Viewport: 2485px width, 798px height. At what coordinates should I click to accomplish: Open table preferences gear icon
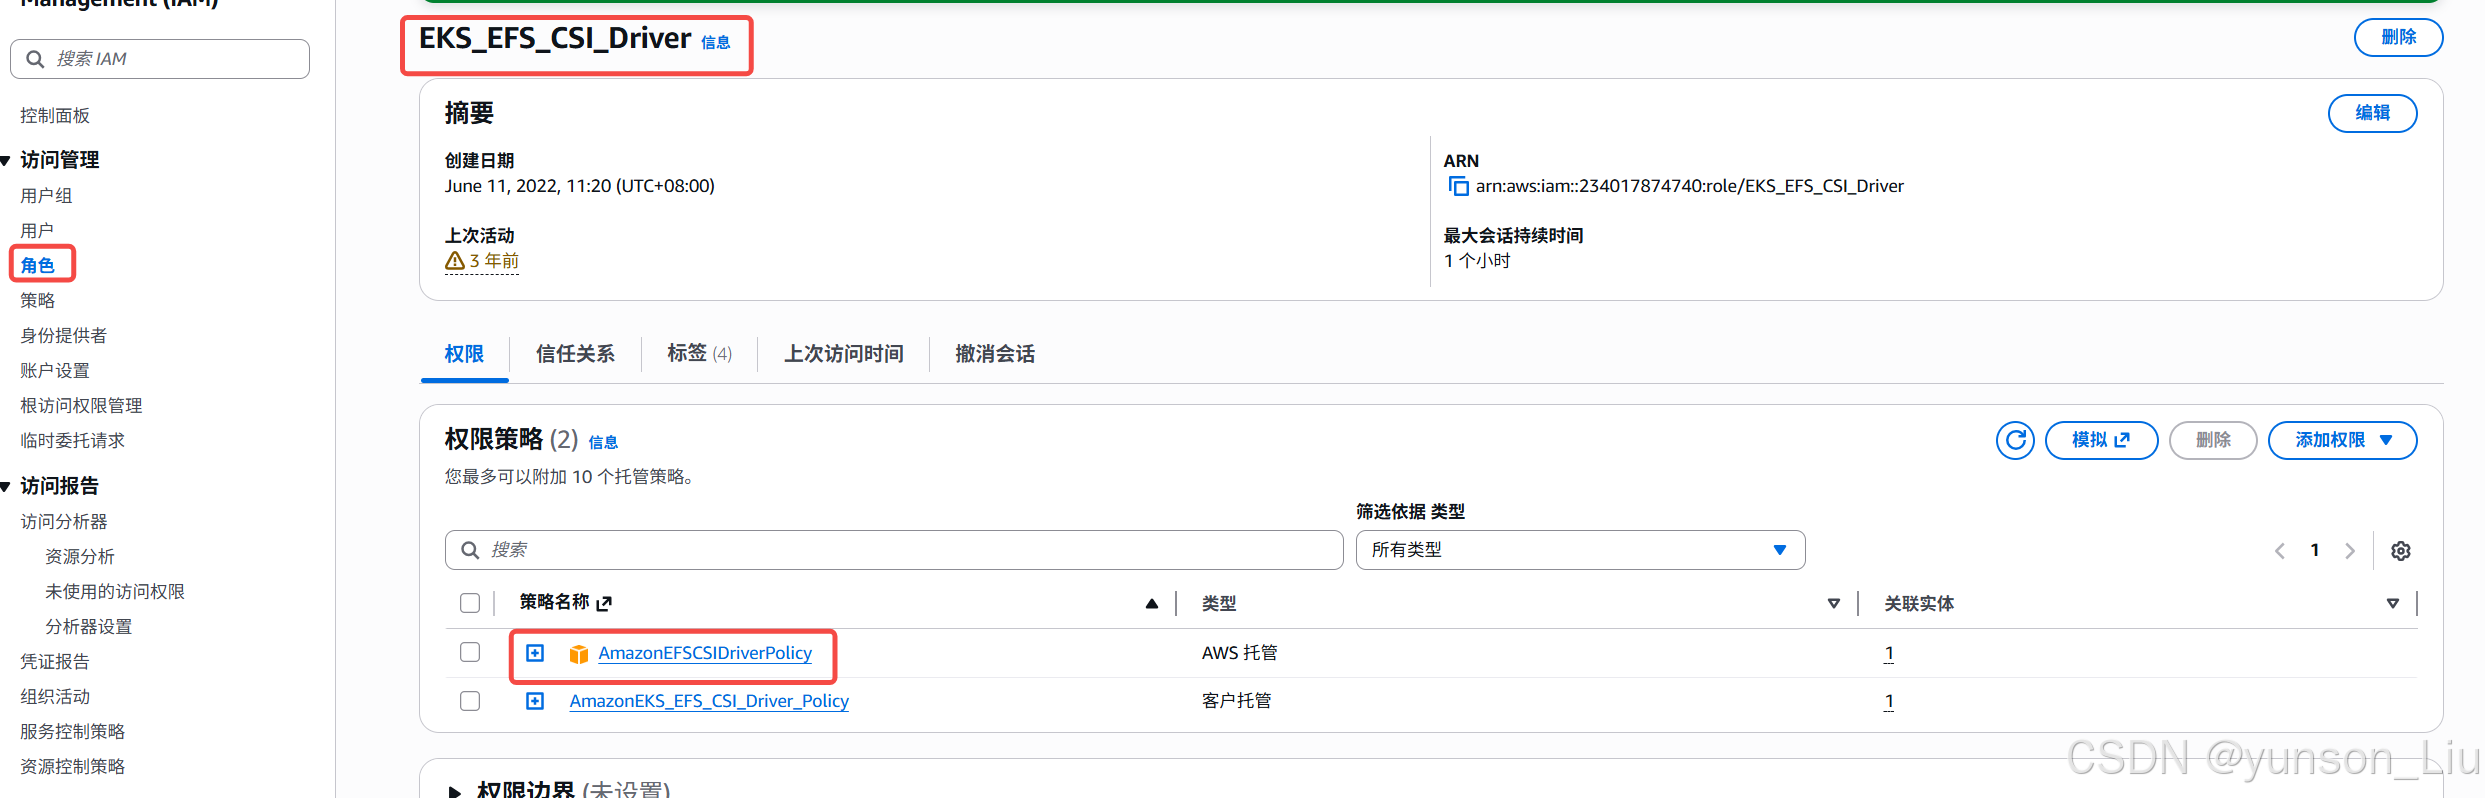click(2400, 551)
